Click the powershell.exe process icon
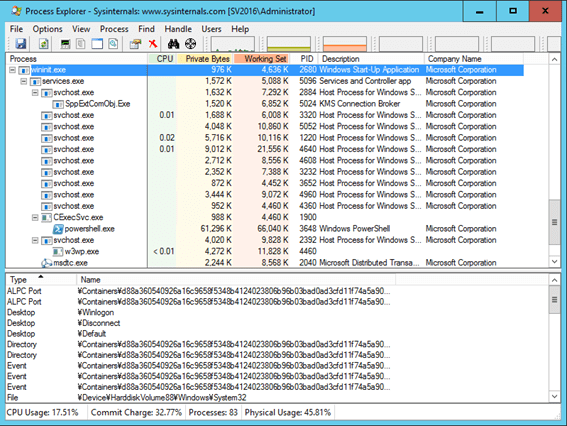 tap(58, 229)
